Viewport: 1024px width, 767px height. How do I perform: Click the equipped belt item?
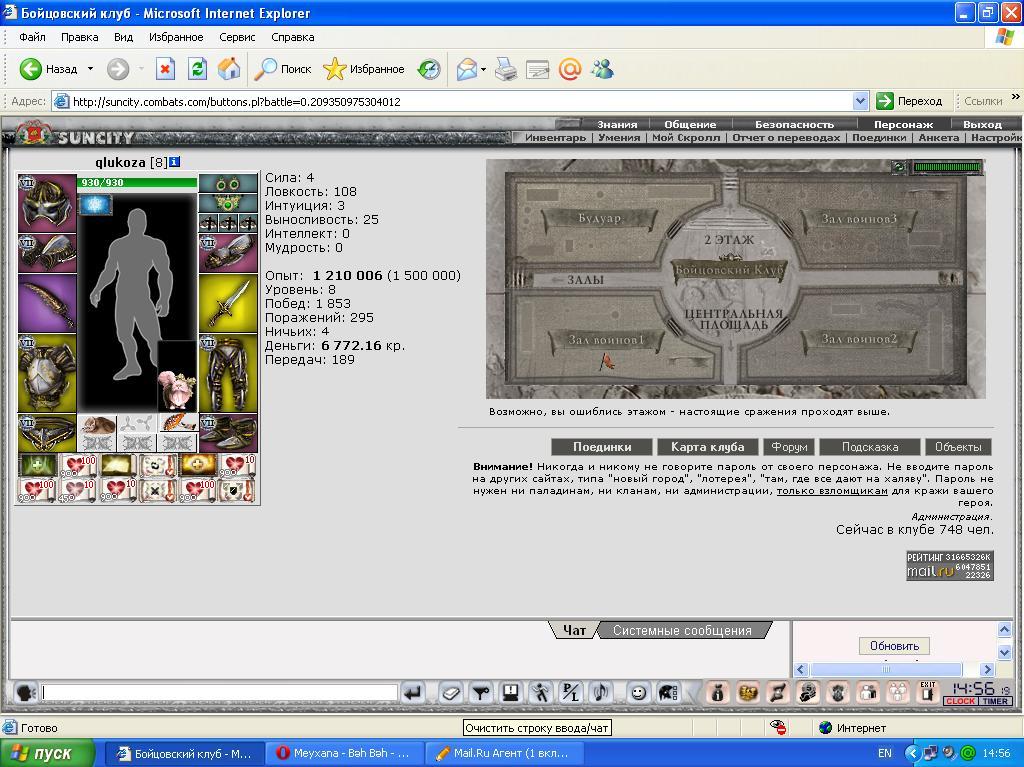(x=47, y=433)
